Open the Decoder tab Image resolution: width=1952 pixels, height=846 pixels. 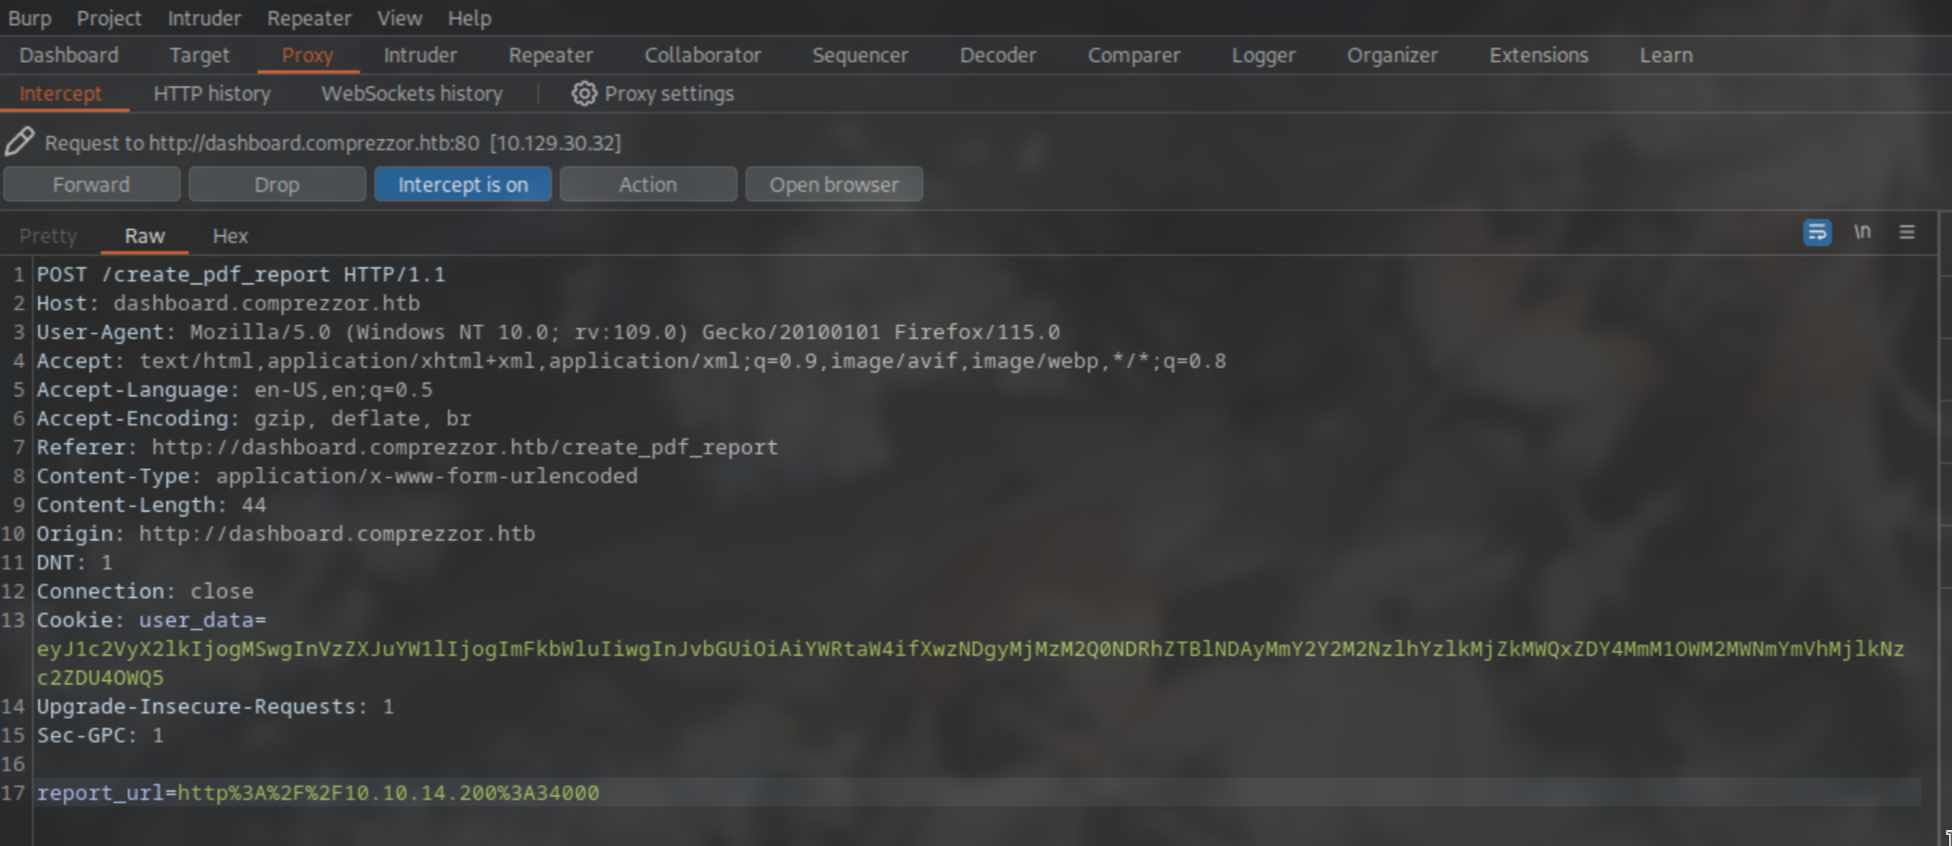[x=998, y=55]
